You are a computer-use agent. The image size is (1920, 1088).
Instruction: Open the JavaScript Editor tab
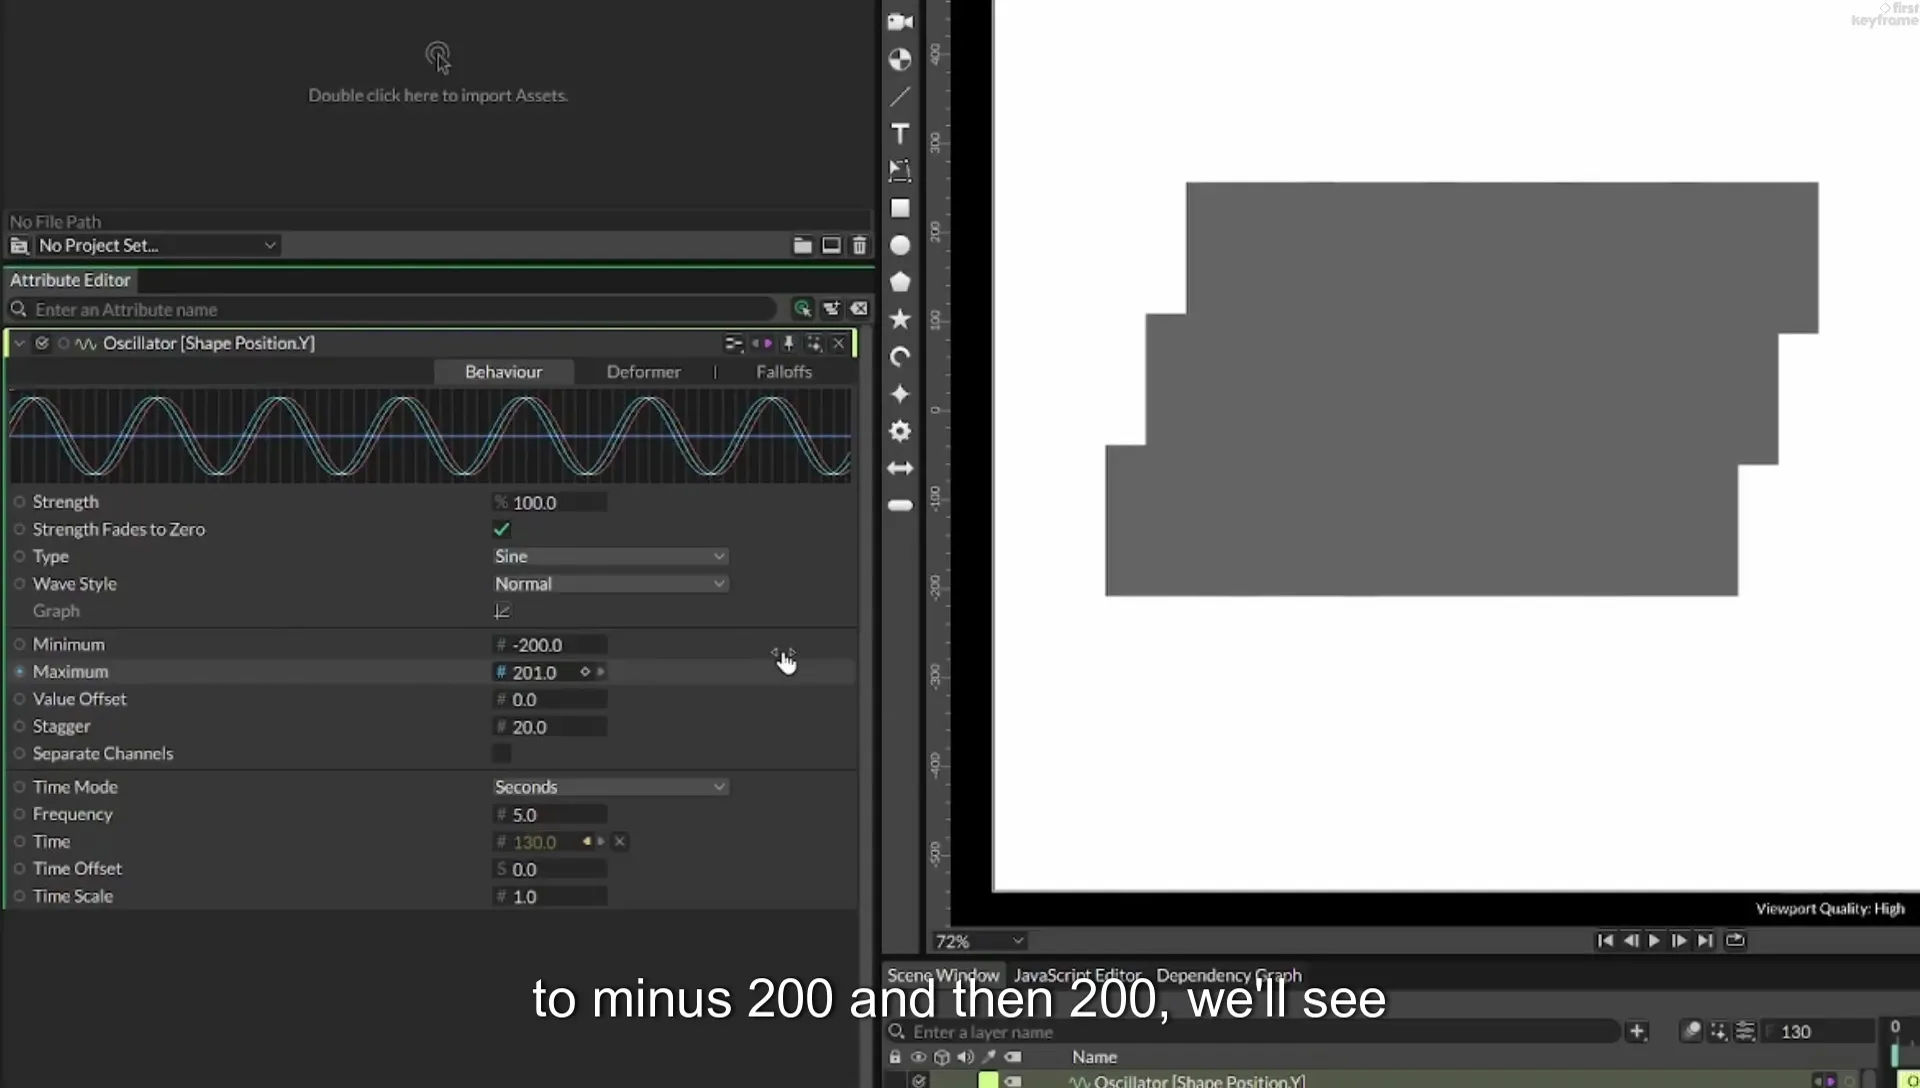1077,975
